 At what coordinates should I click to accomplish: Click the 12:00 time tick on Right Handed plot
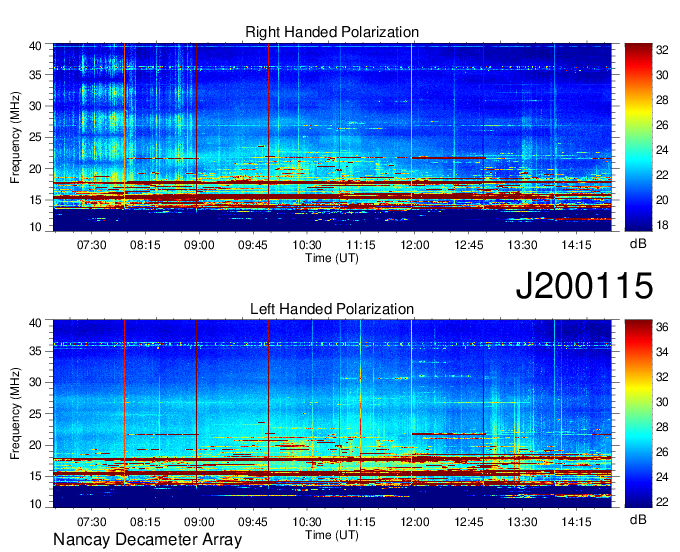tap(415, 245)
